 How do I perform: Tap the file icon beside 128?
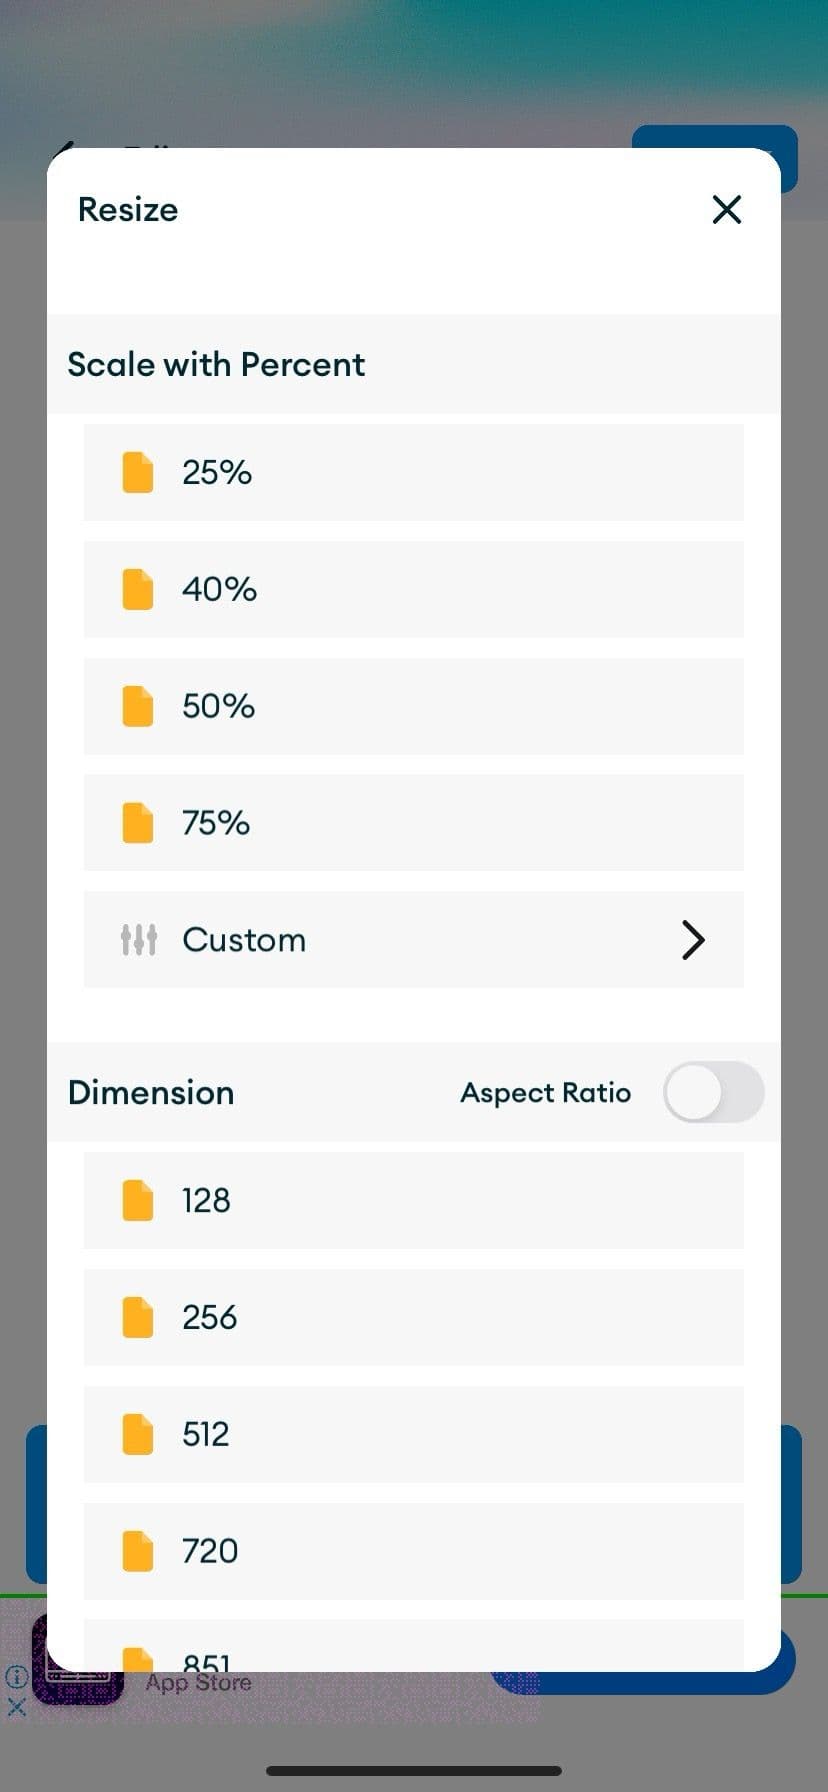point(138,1201)
